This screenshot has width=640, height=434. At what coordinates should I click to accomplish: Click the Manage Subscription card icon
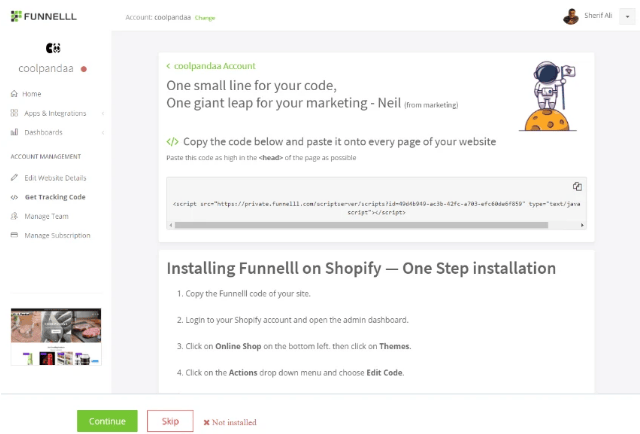pyautogui.click(x=14, y=235)
